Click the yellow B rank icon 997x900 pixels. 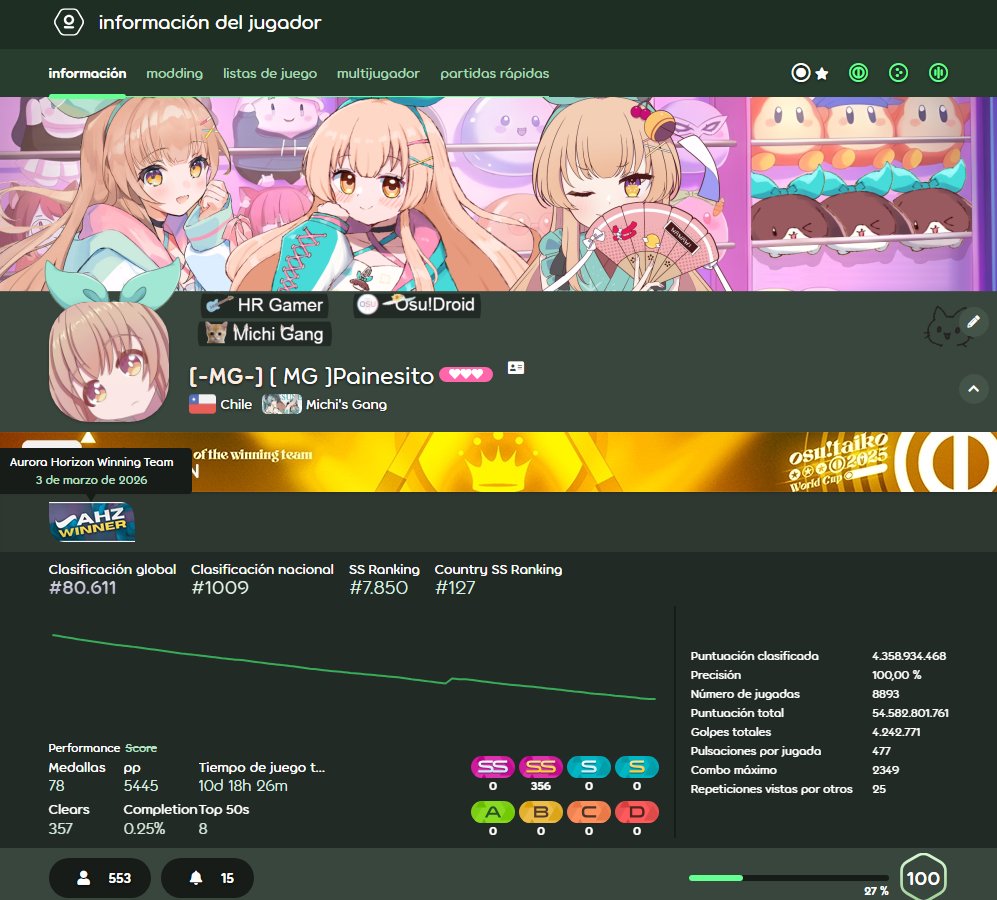[540, 812]
